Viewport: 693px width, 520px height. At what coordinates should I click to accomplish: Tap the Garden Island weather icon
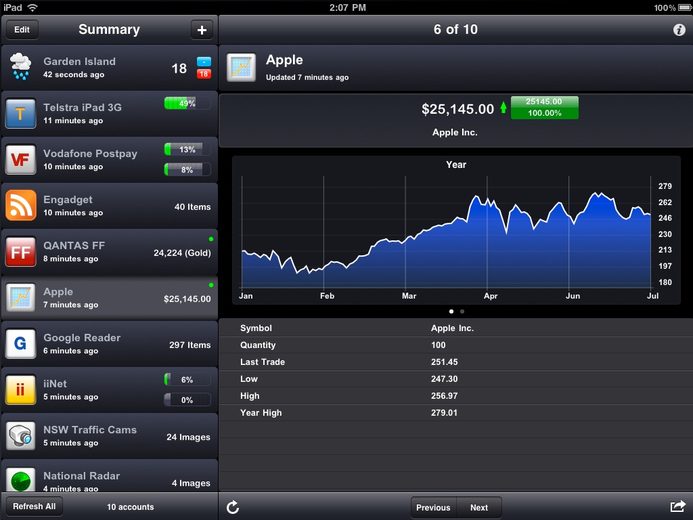21,67
